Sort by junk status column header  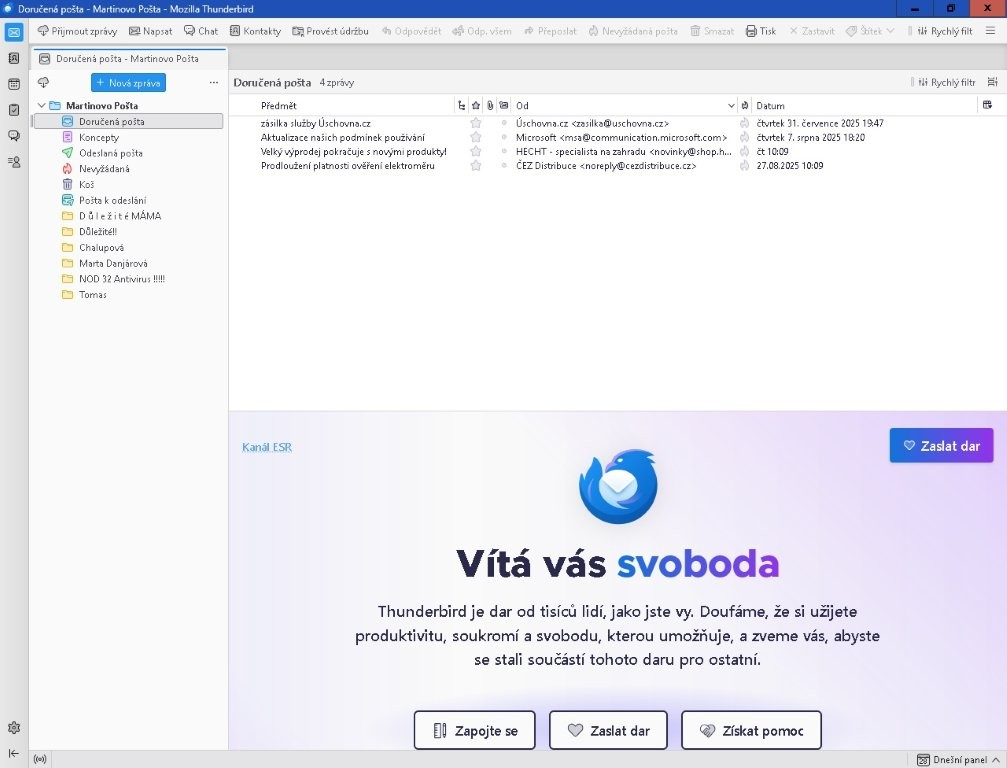[x=744, y=105]
